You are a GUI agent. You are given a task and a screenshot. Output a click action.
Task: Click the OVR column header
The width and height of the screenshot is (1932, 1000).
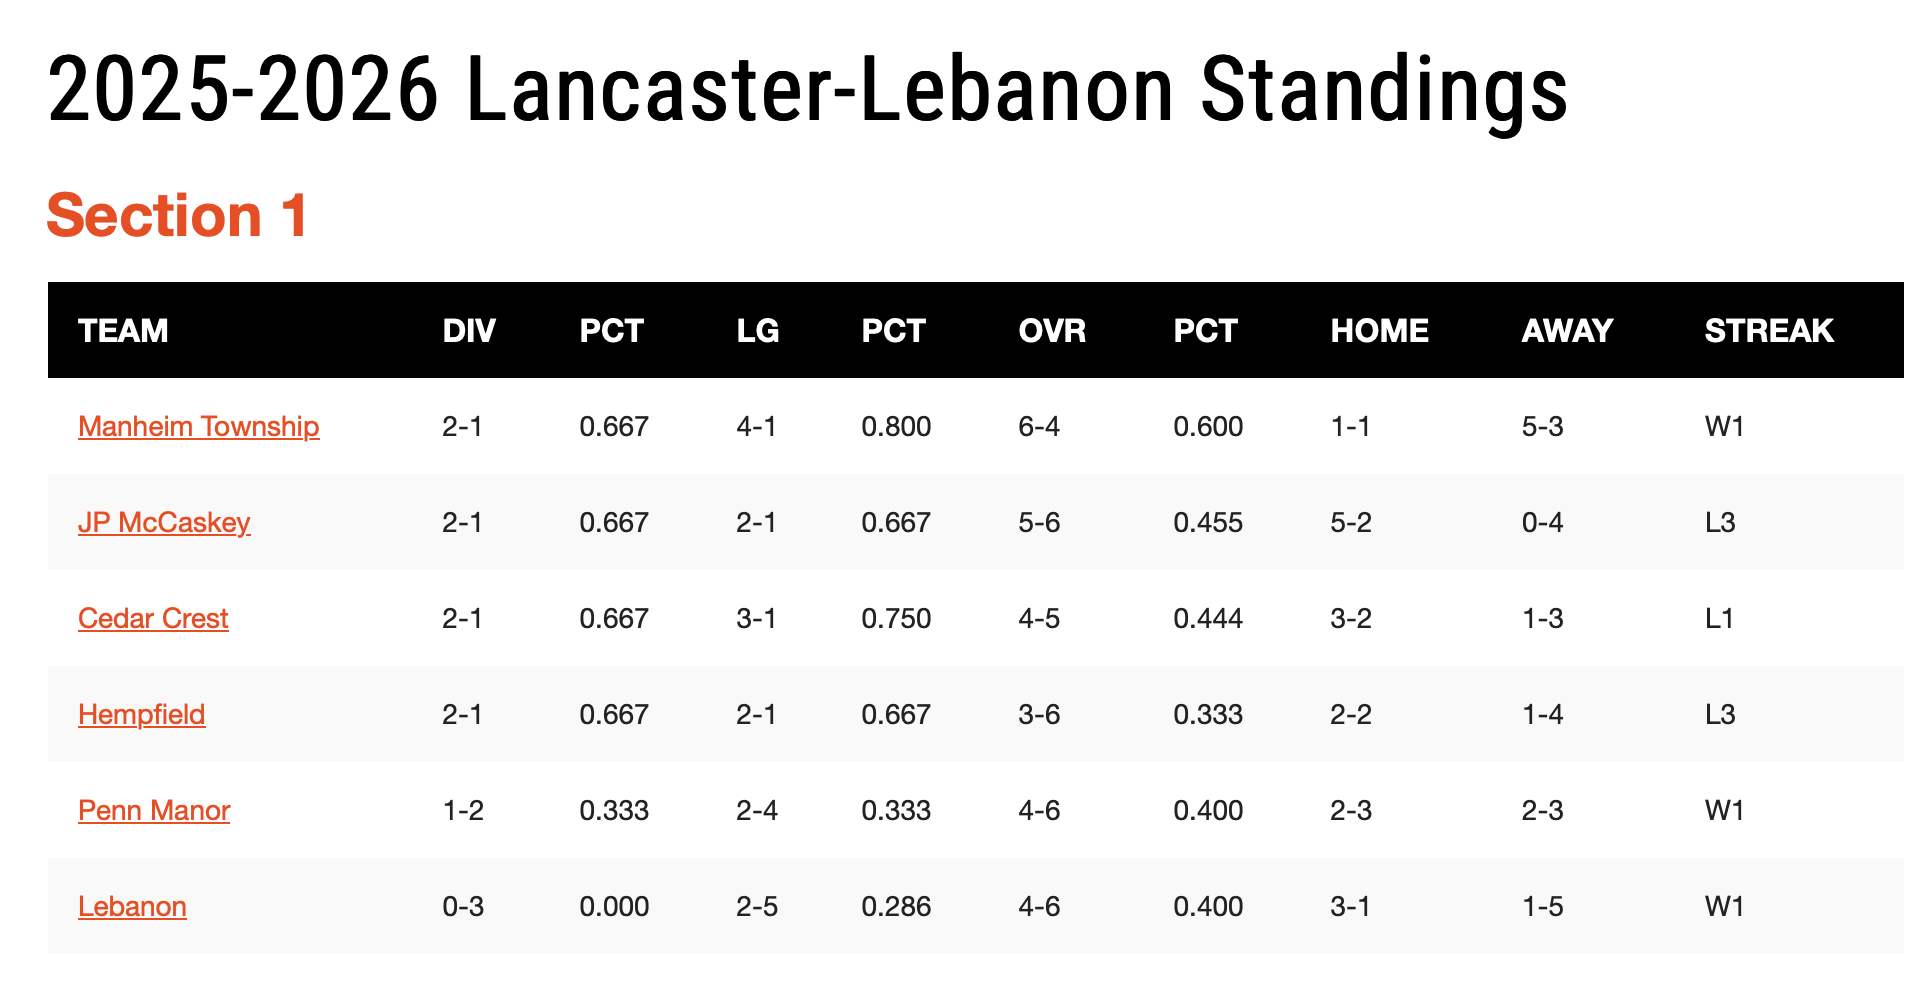(1052, 331)
